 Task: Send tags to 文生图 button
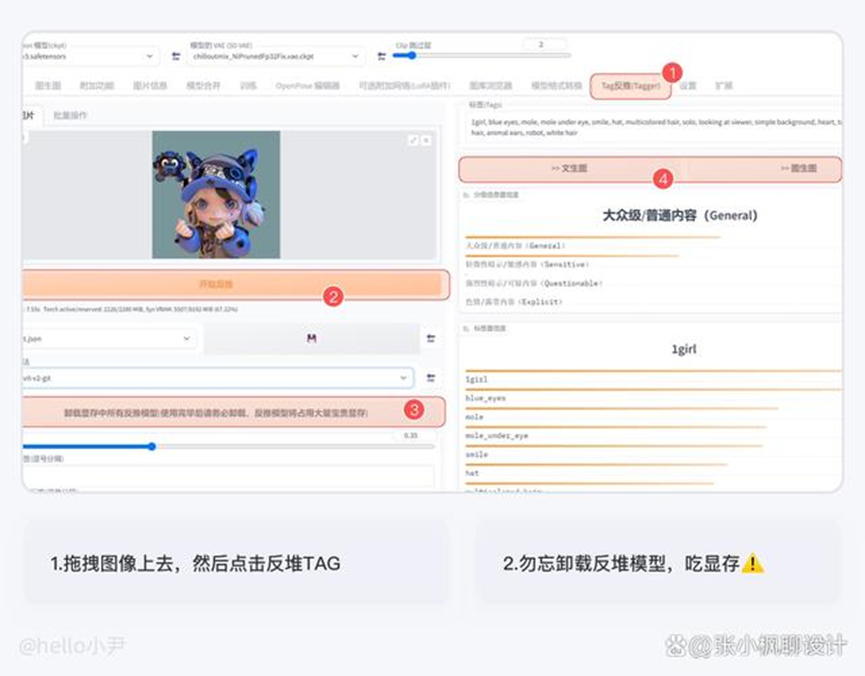click(x=570, y=168)
